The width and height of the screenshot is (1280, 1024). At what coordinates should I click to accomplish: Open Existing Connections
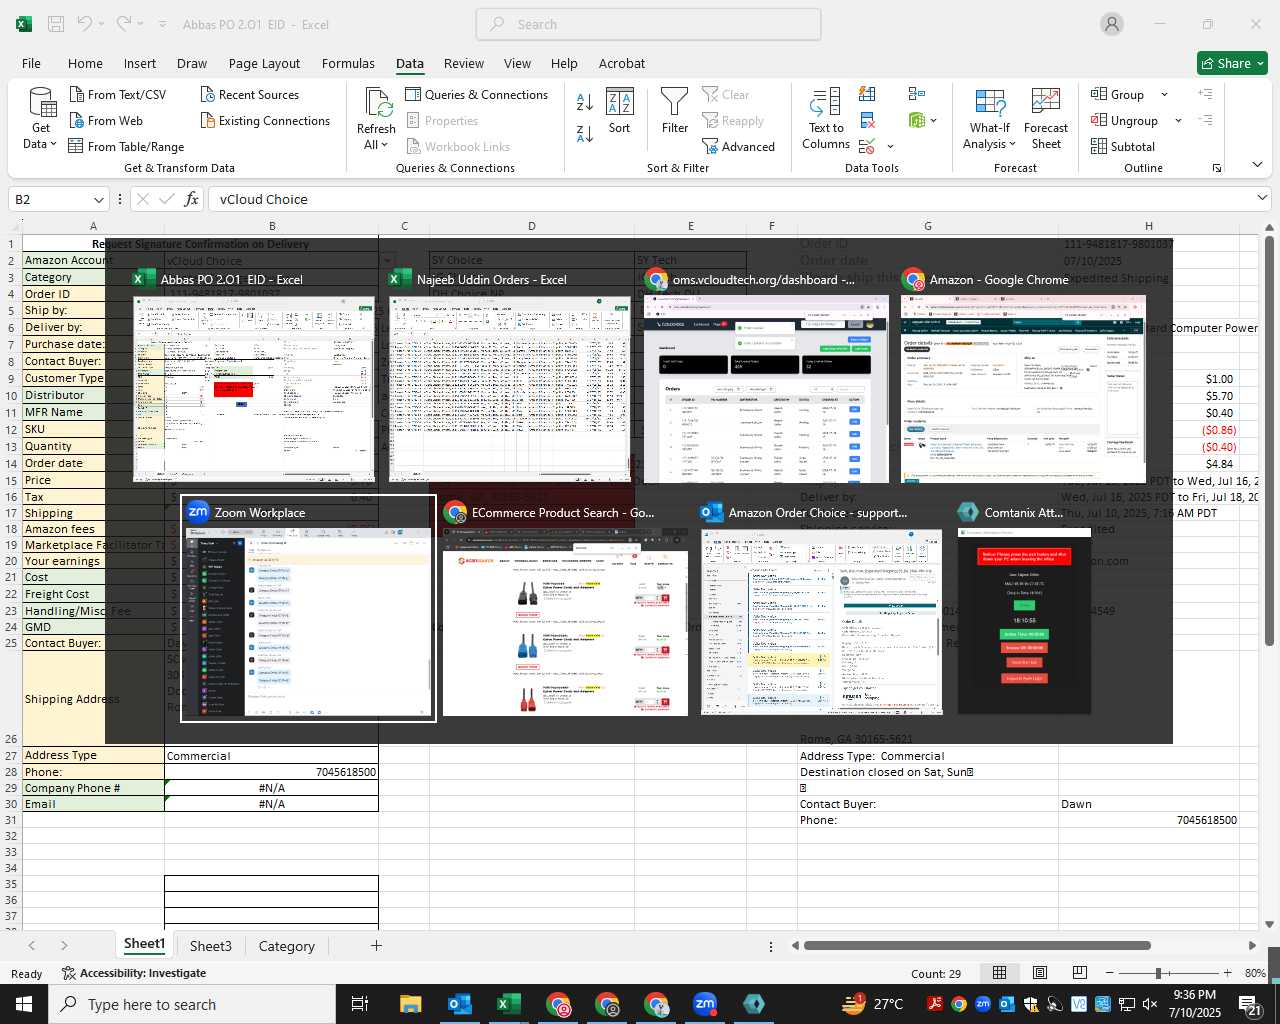click(x=265, y=121)
